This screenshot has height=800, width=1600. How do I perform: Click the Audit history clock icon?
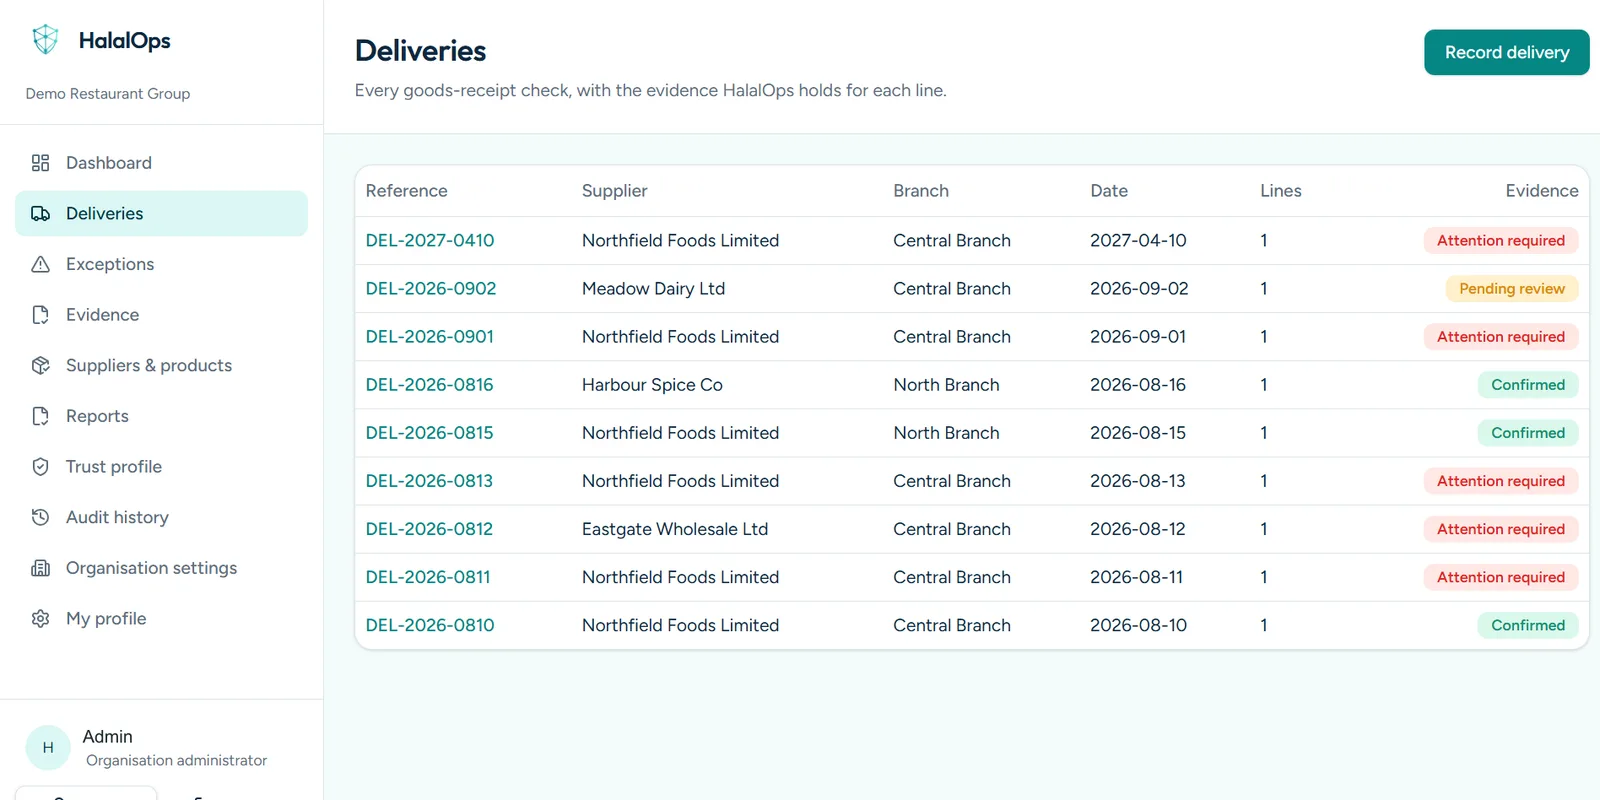point(40,517)
